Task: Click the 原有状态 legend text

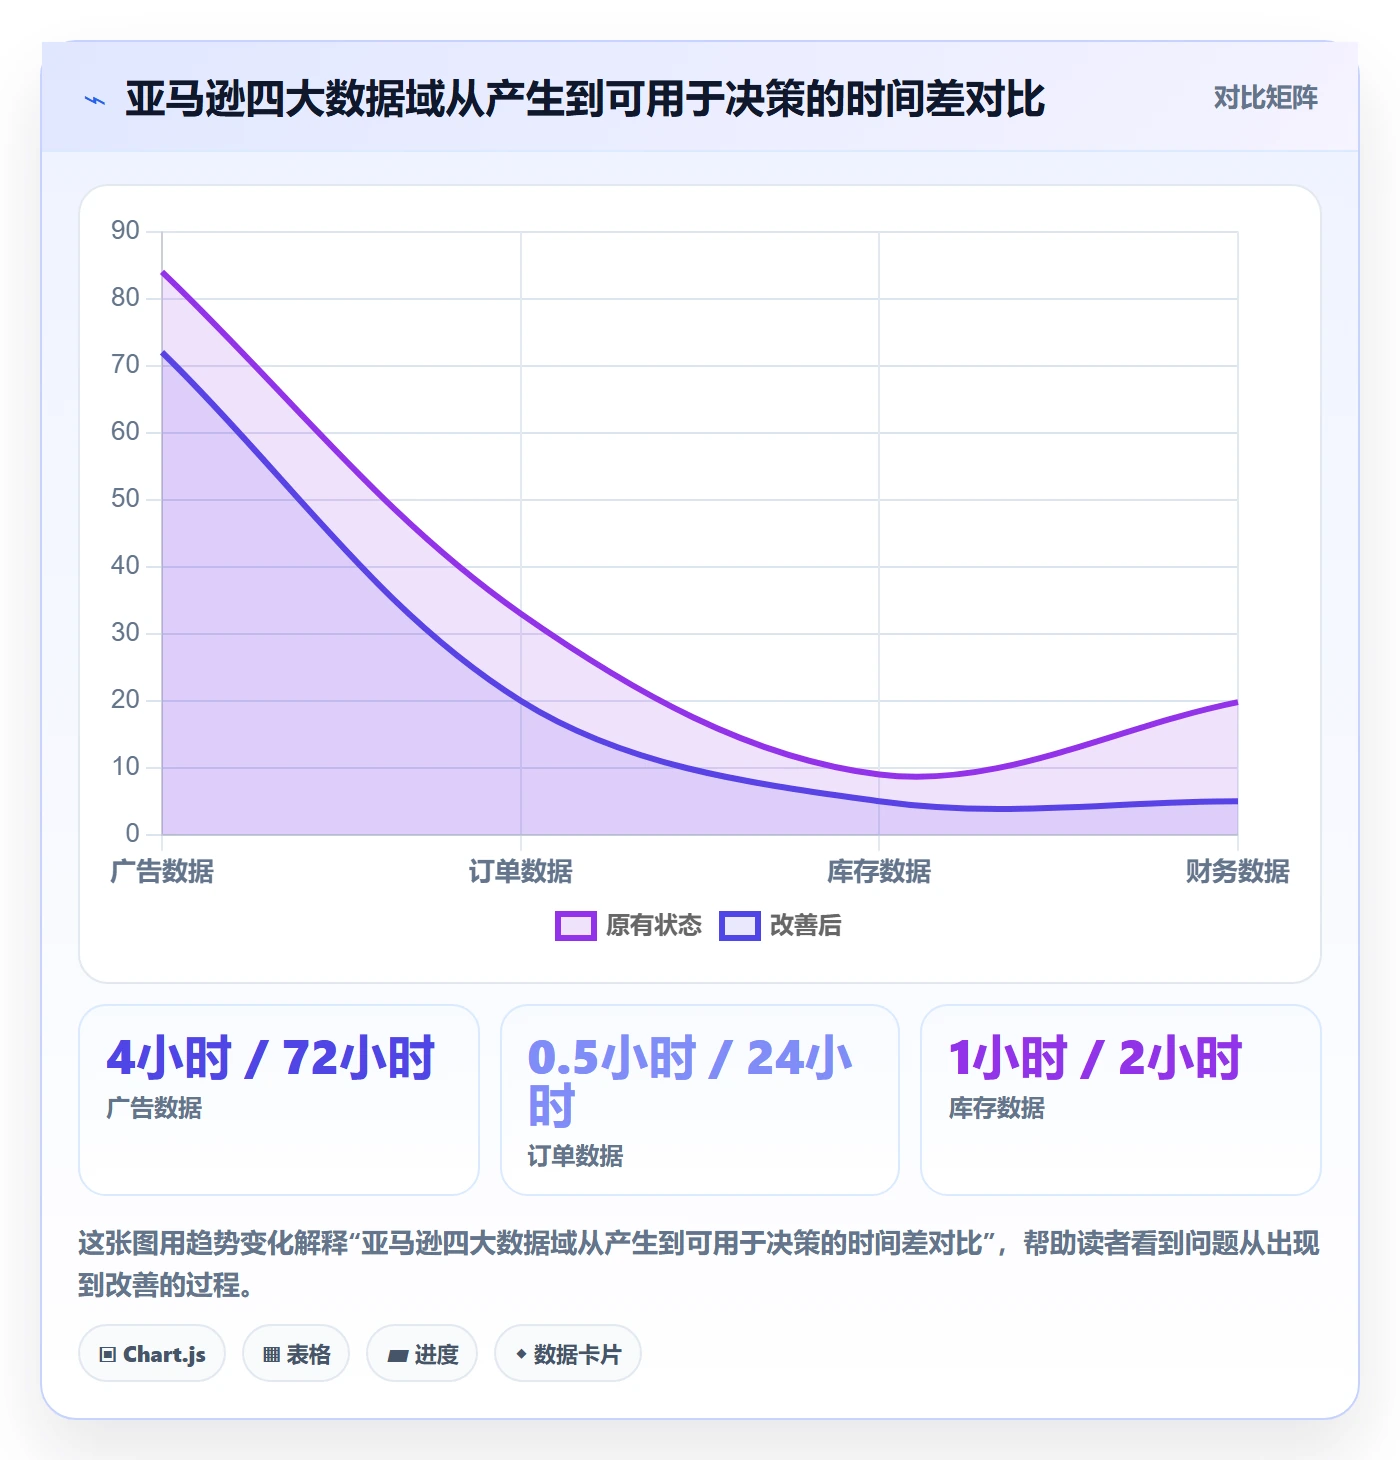Action: coord(654,926)
